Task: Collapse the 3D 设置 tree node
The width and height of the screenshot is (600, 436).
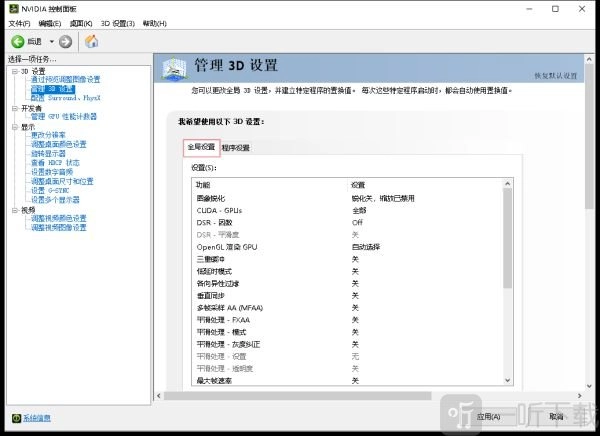Action: pyautogui.click(x=14, y=71)
